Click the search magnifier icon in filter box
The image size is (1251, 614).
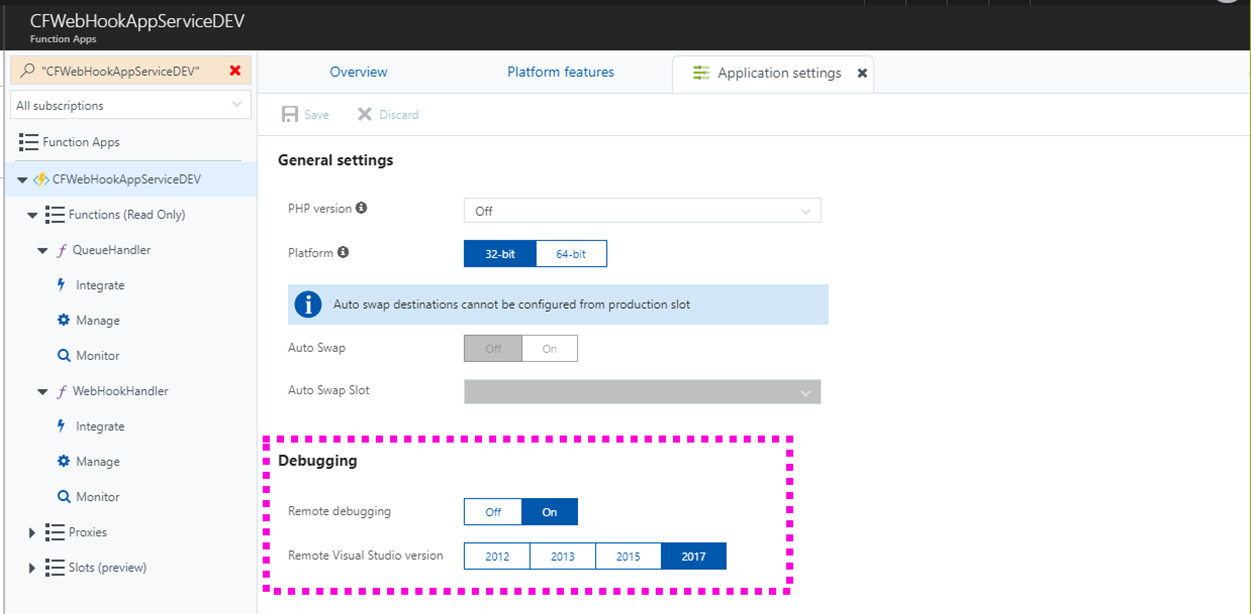click(27, 71)
